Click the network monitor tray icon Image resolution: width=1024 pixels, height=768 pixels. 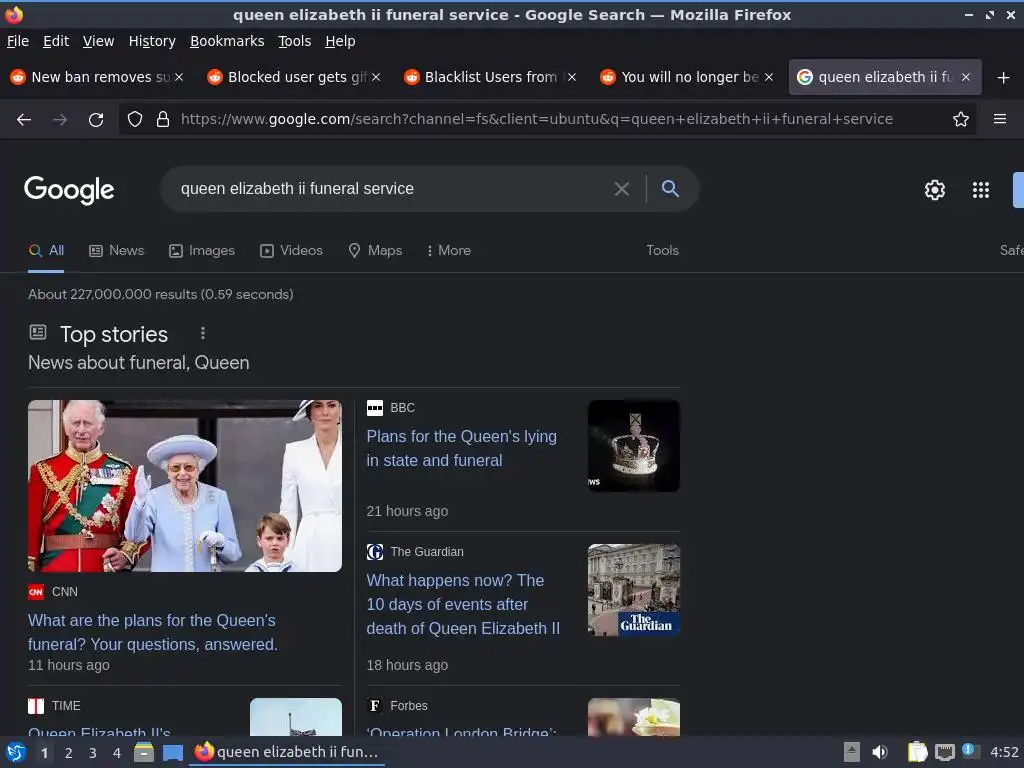pos(944,752)
